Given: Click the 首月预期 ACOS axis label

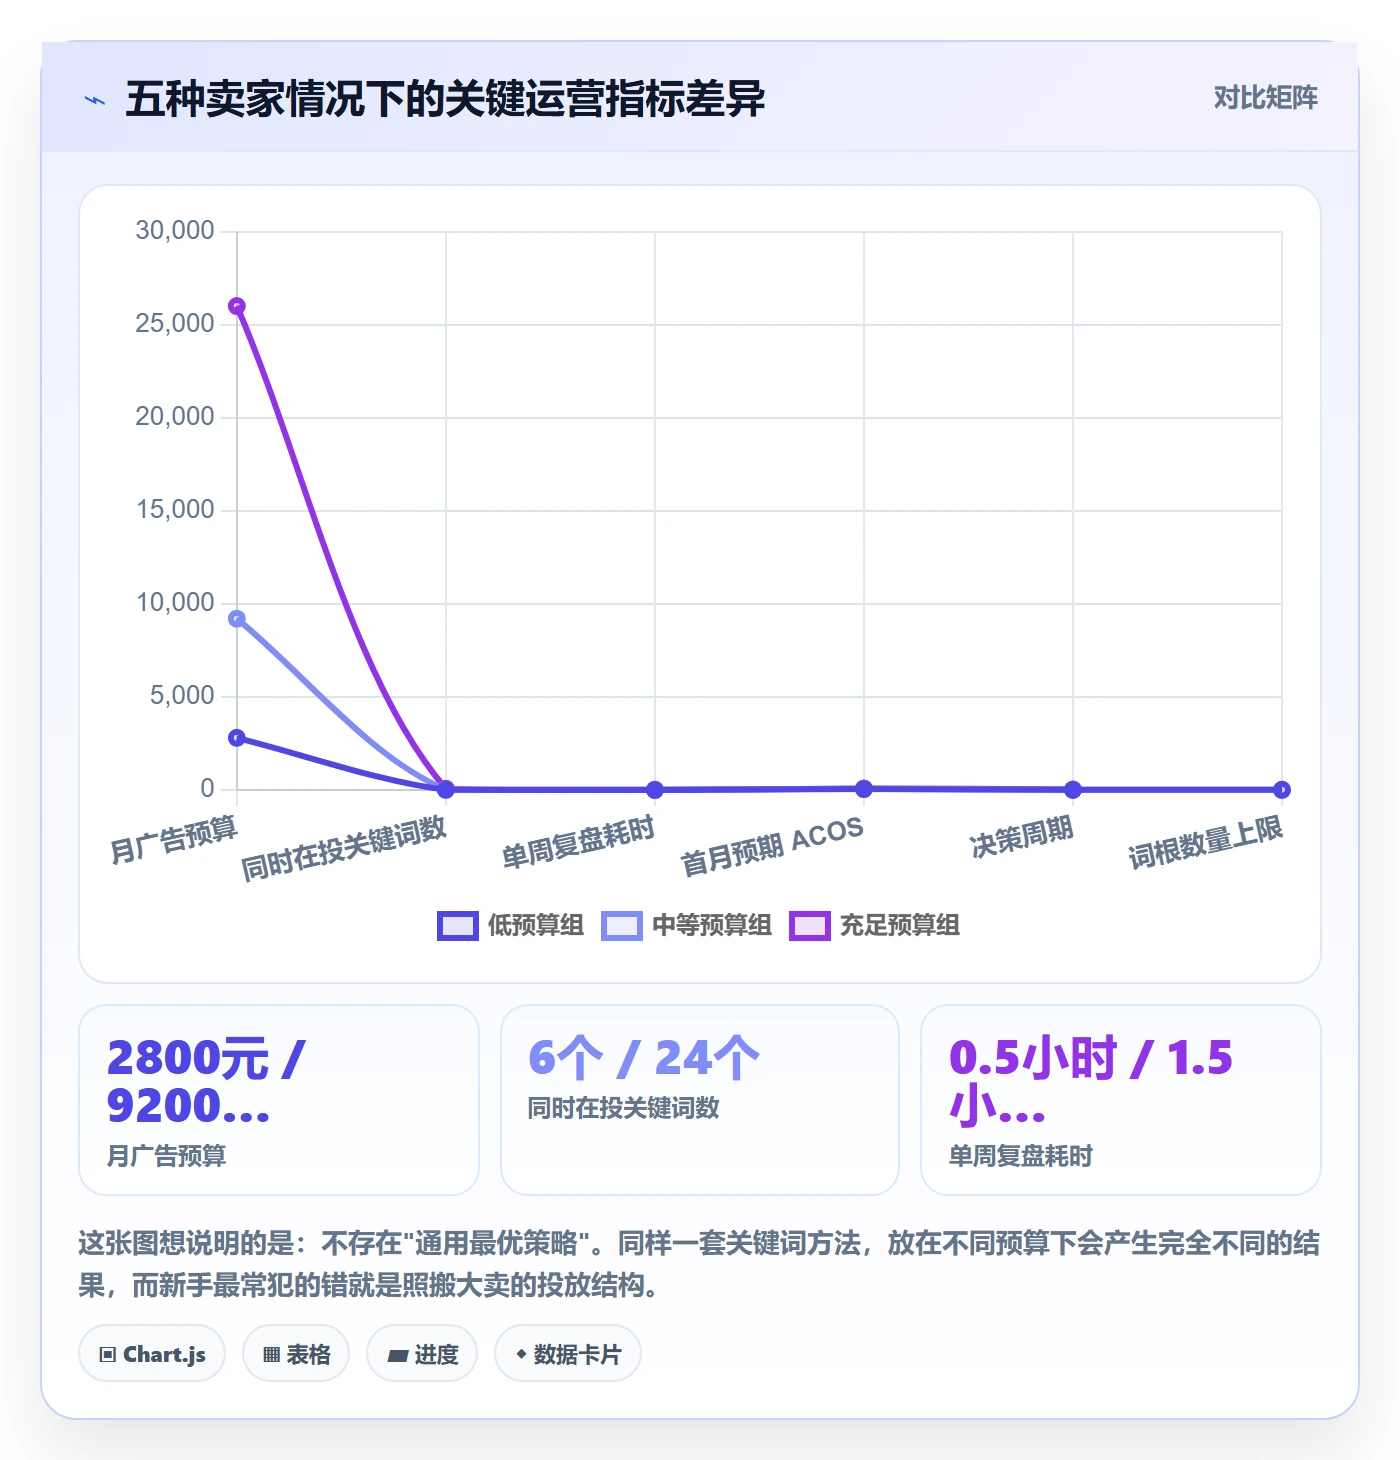Looking at the screenshot, I should [x=772, y=848].
